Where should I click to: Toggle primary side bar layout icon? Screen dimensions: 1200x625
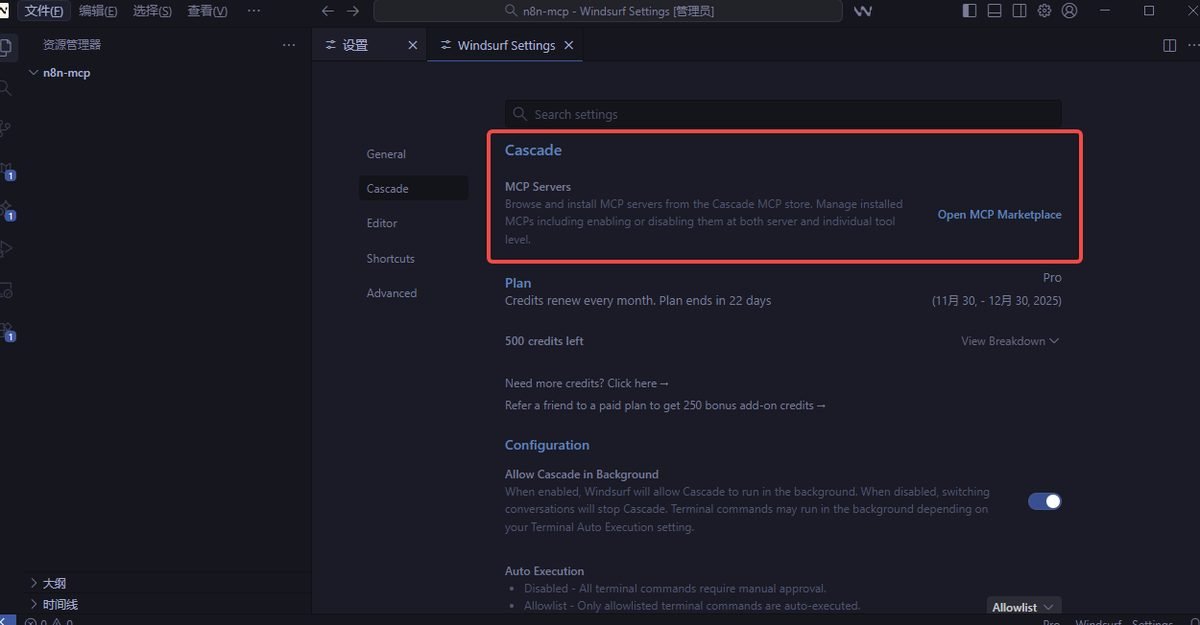969,11
